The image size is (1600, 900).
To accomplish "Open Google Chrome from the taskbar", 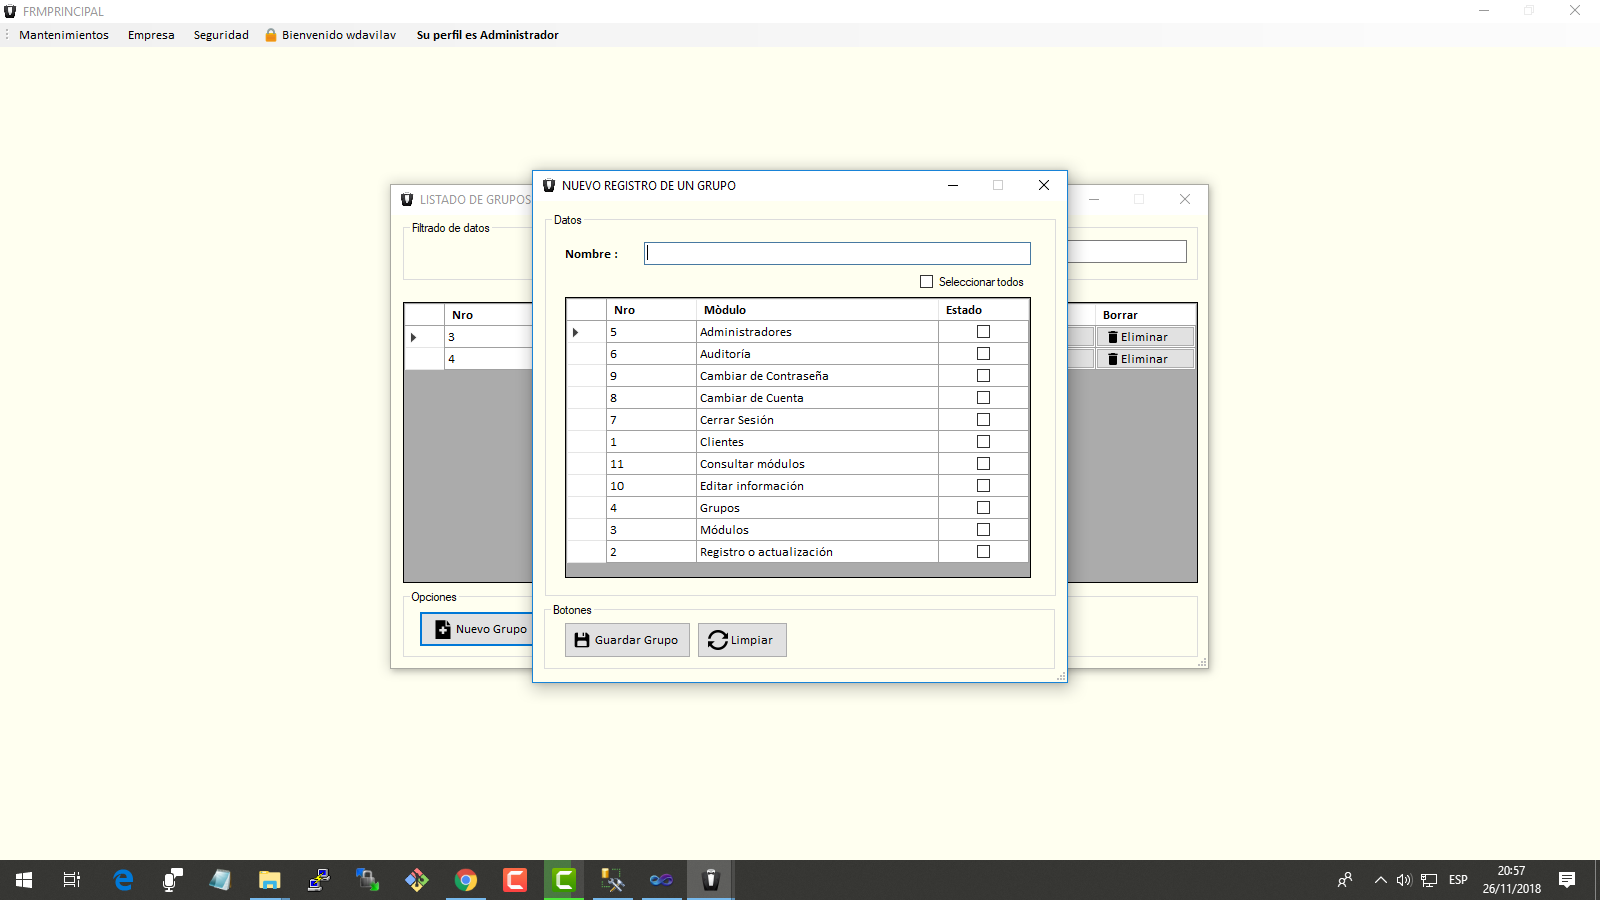I will pos(466,880).
